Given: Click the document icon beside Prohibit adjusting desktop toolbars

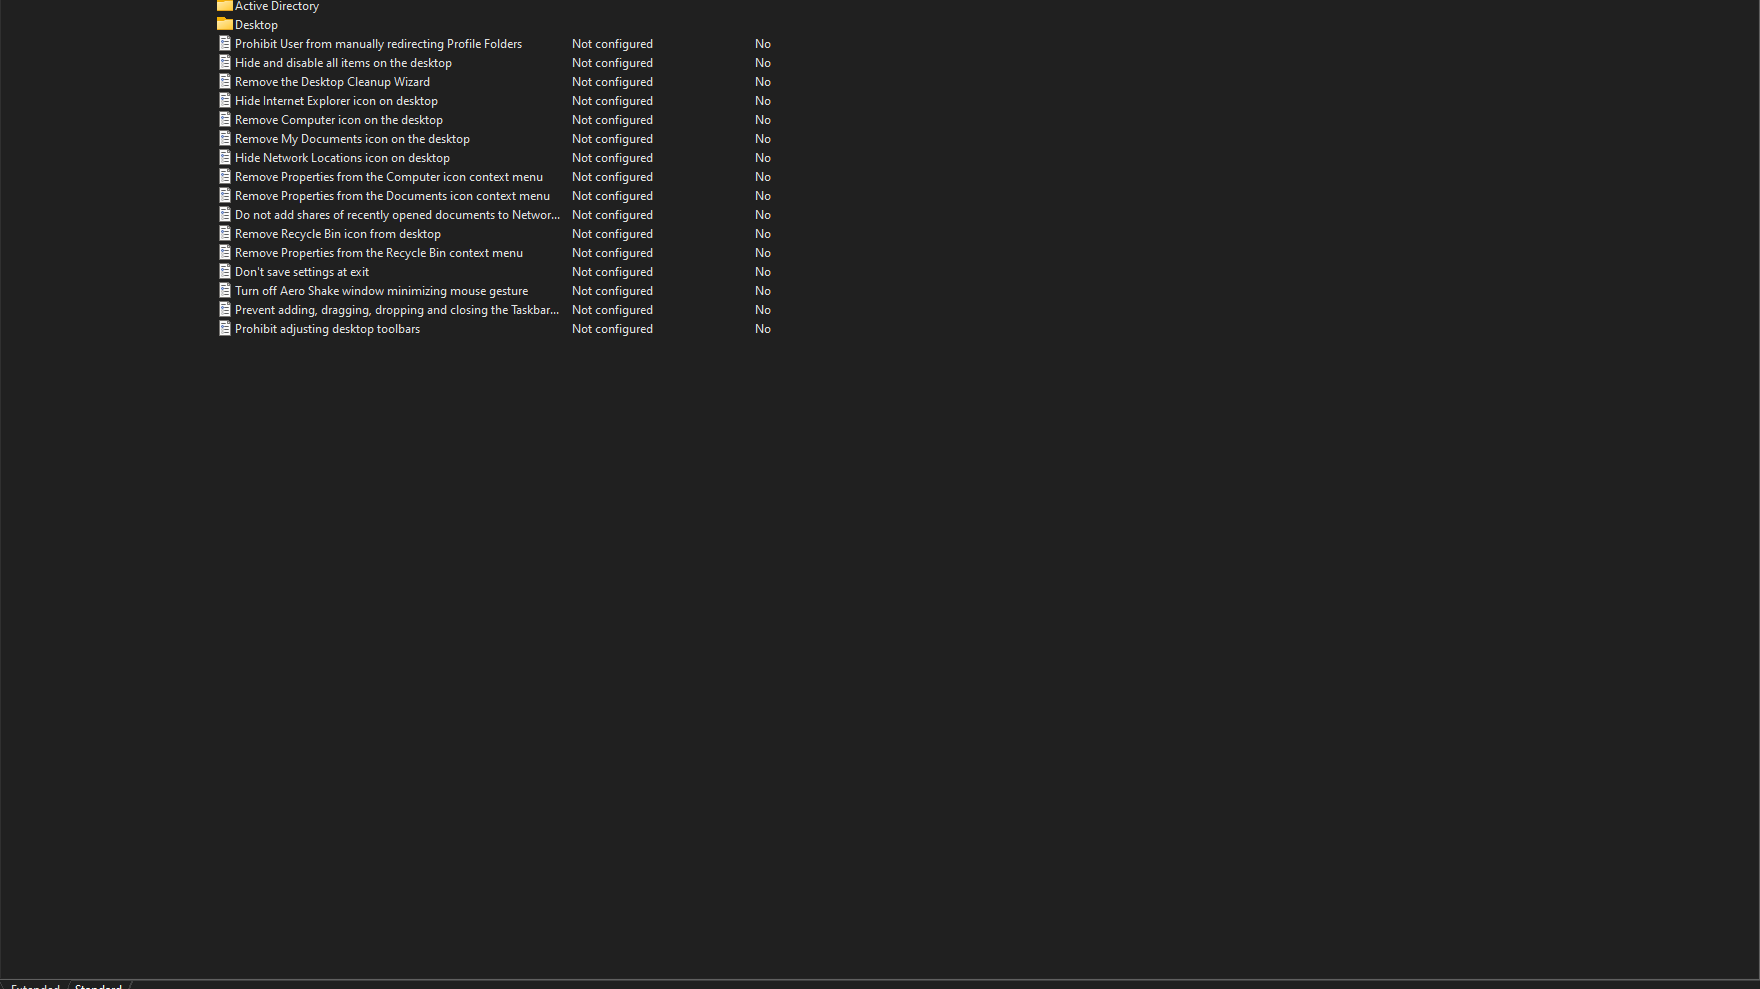Looking at the screenshot, I should pyautogui.click(x=224, y=328).
